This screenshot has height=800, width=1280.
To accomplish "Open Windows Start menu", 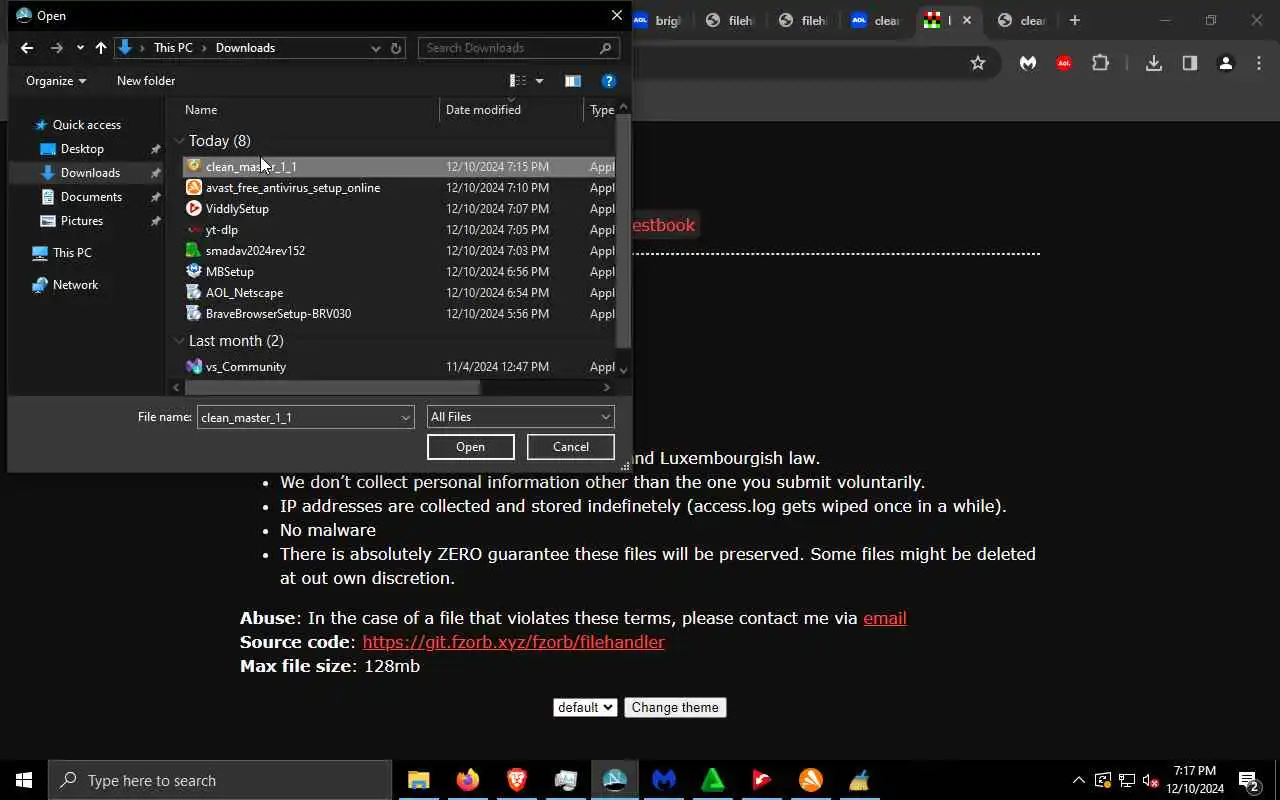I will point(24,780).
